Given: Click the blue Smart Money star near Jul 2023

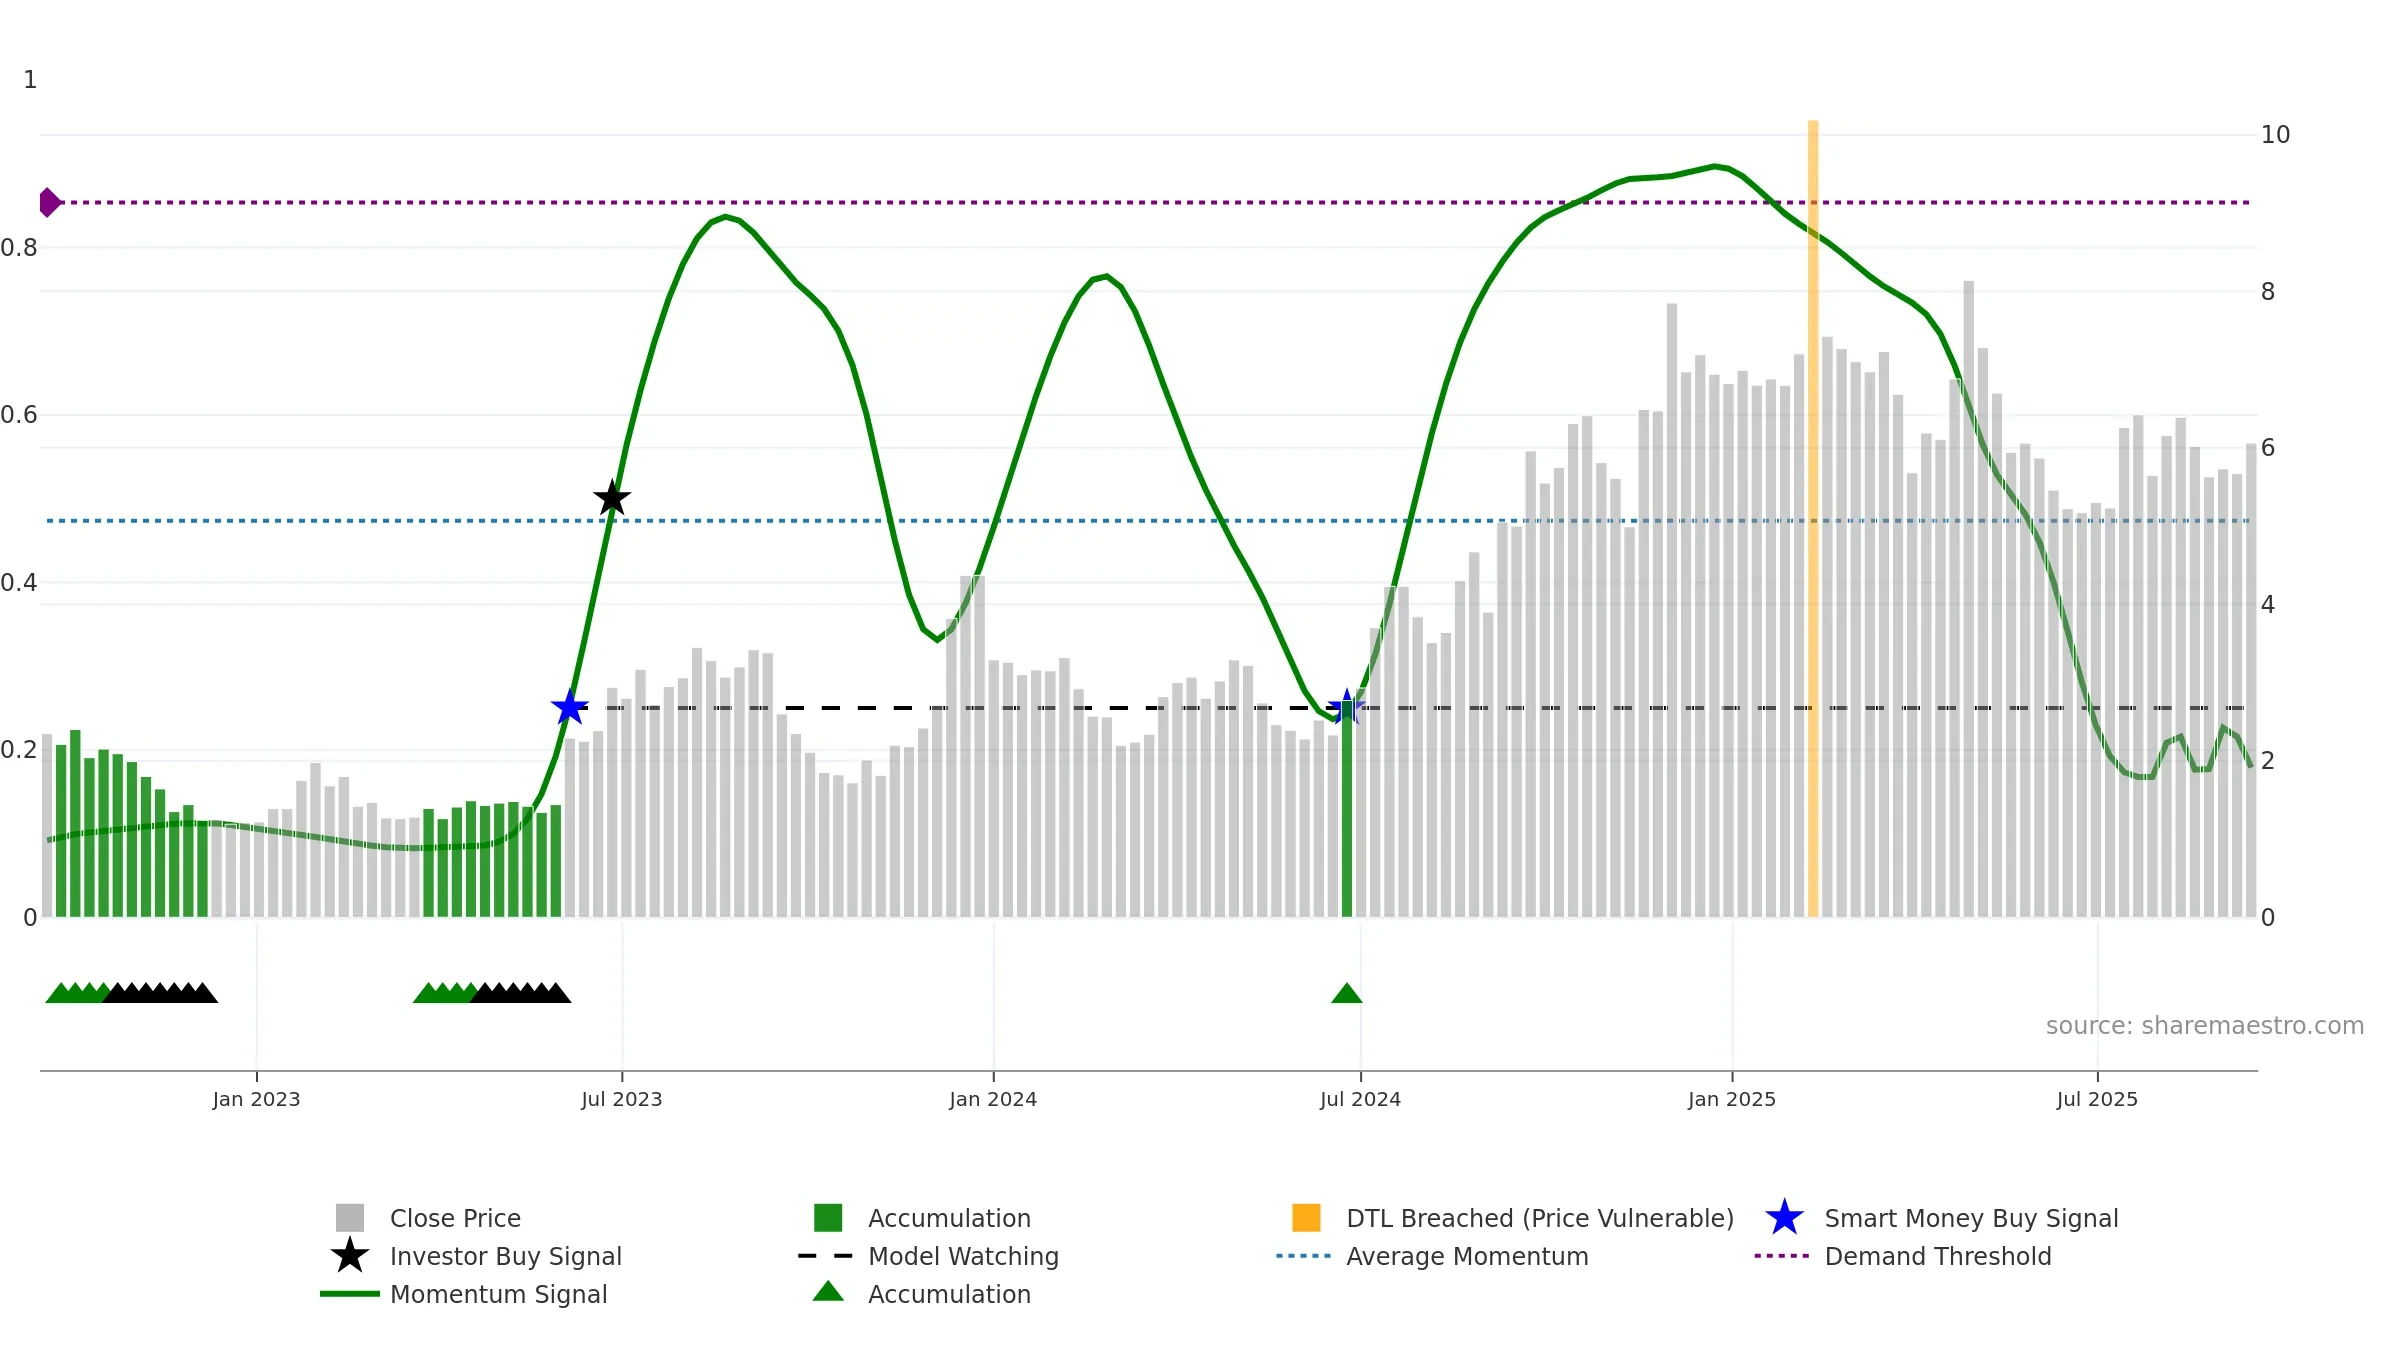Looking at the screenshot, I should (569, 707).
